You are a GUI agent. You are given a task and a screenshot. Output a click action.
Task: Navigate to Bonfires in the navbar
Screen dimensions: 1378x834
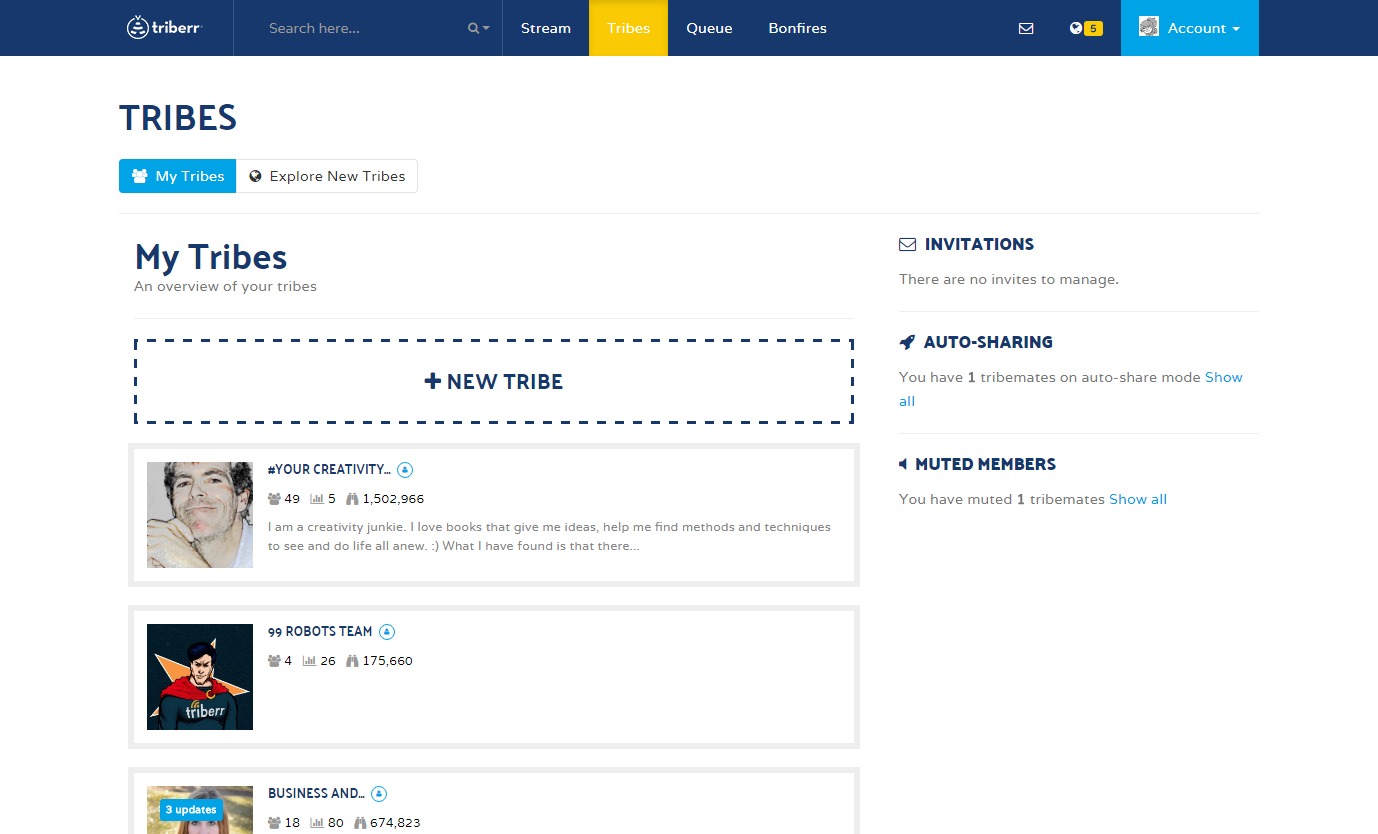797,28
